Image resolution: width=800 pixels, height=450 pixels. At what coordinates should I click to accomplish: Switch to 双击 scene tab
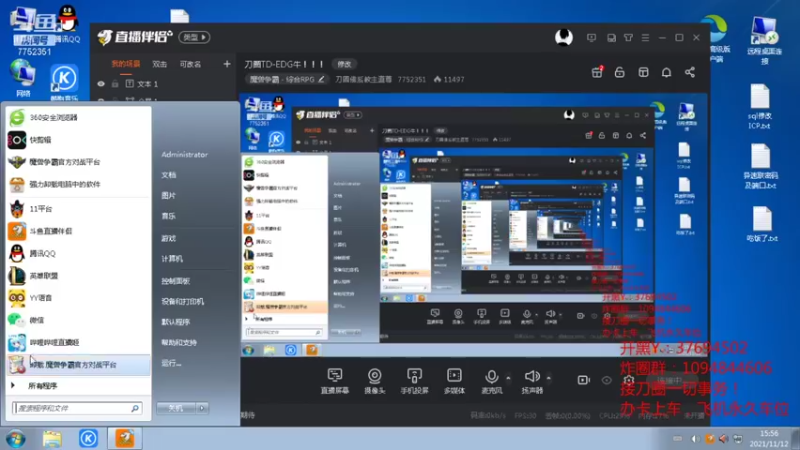pos(160,64)
